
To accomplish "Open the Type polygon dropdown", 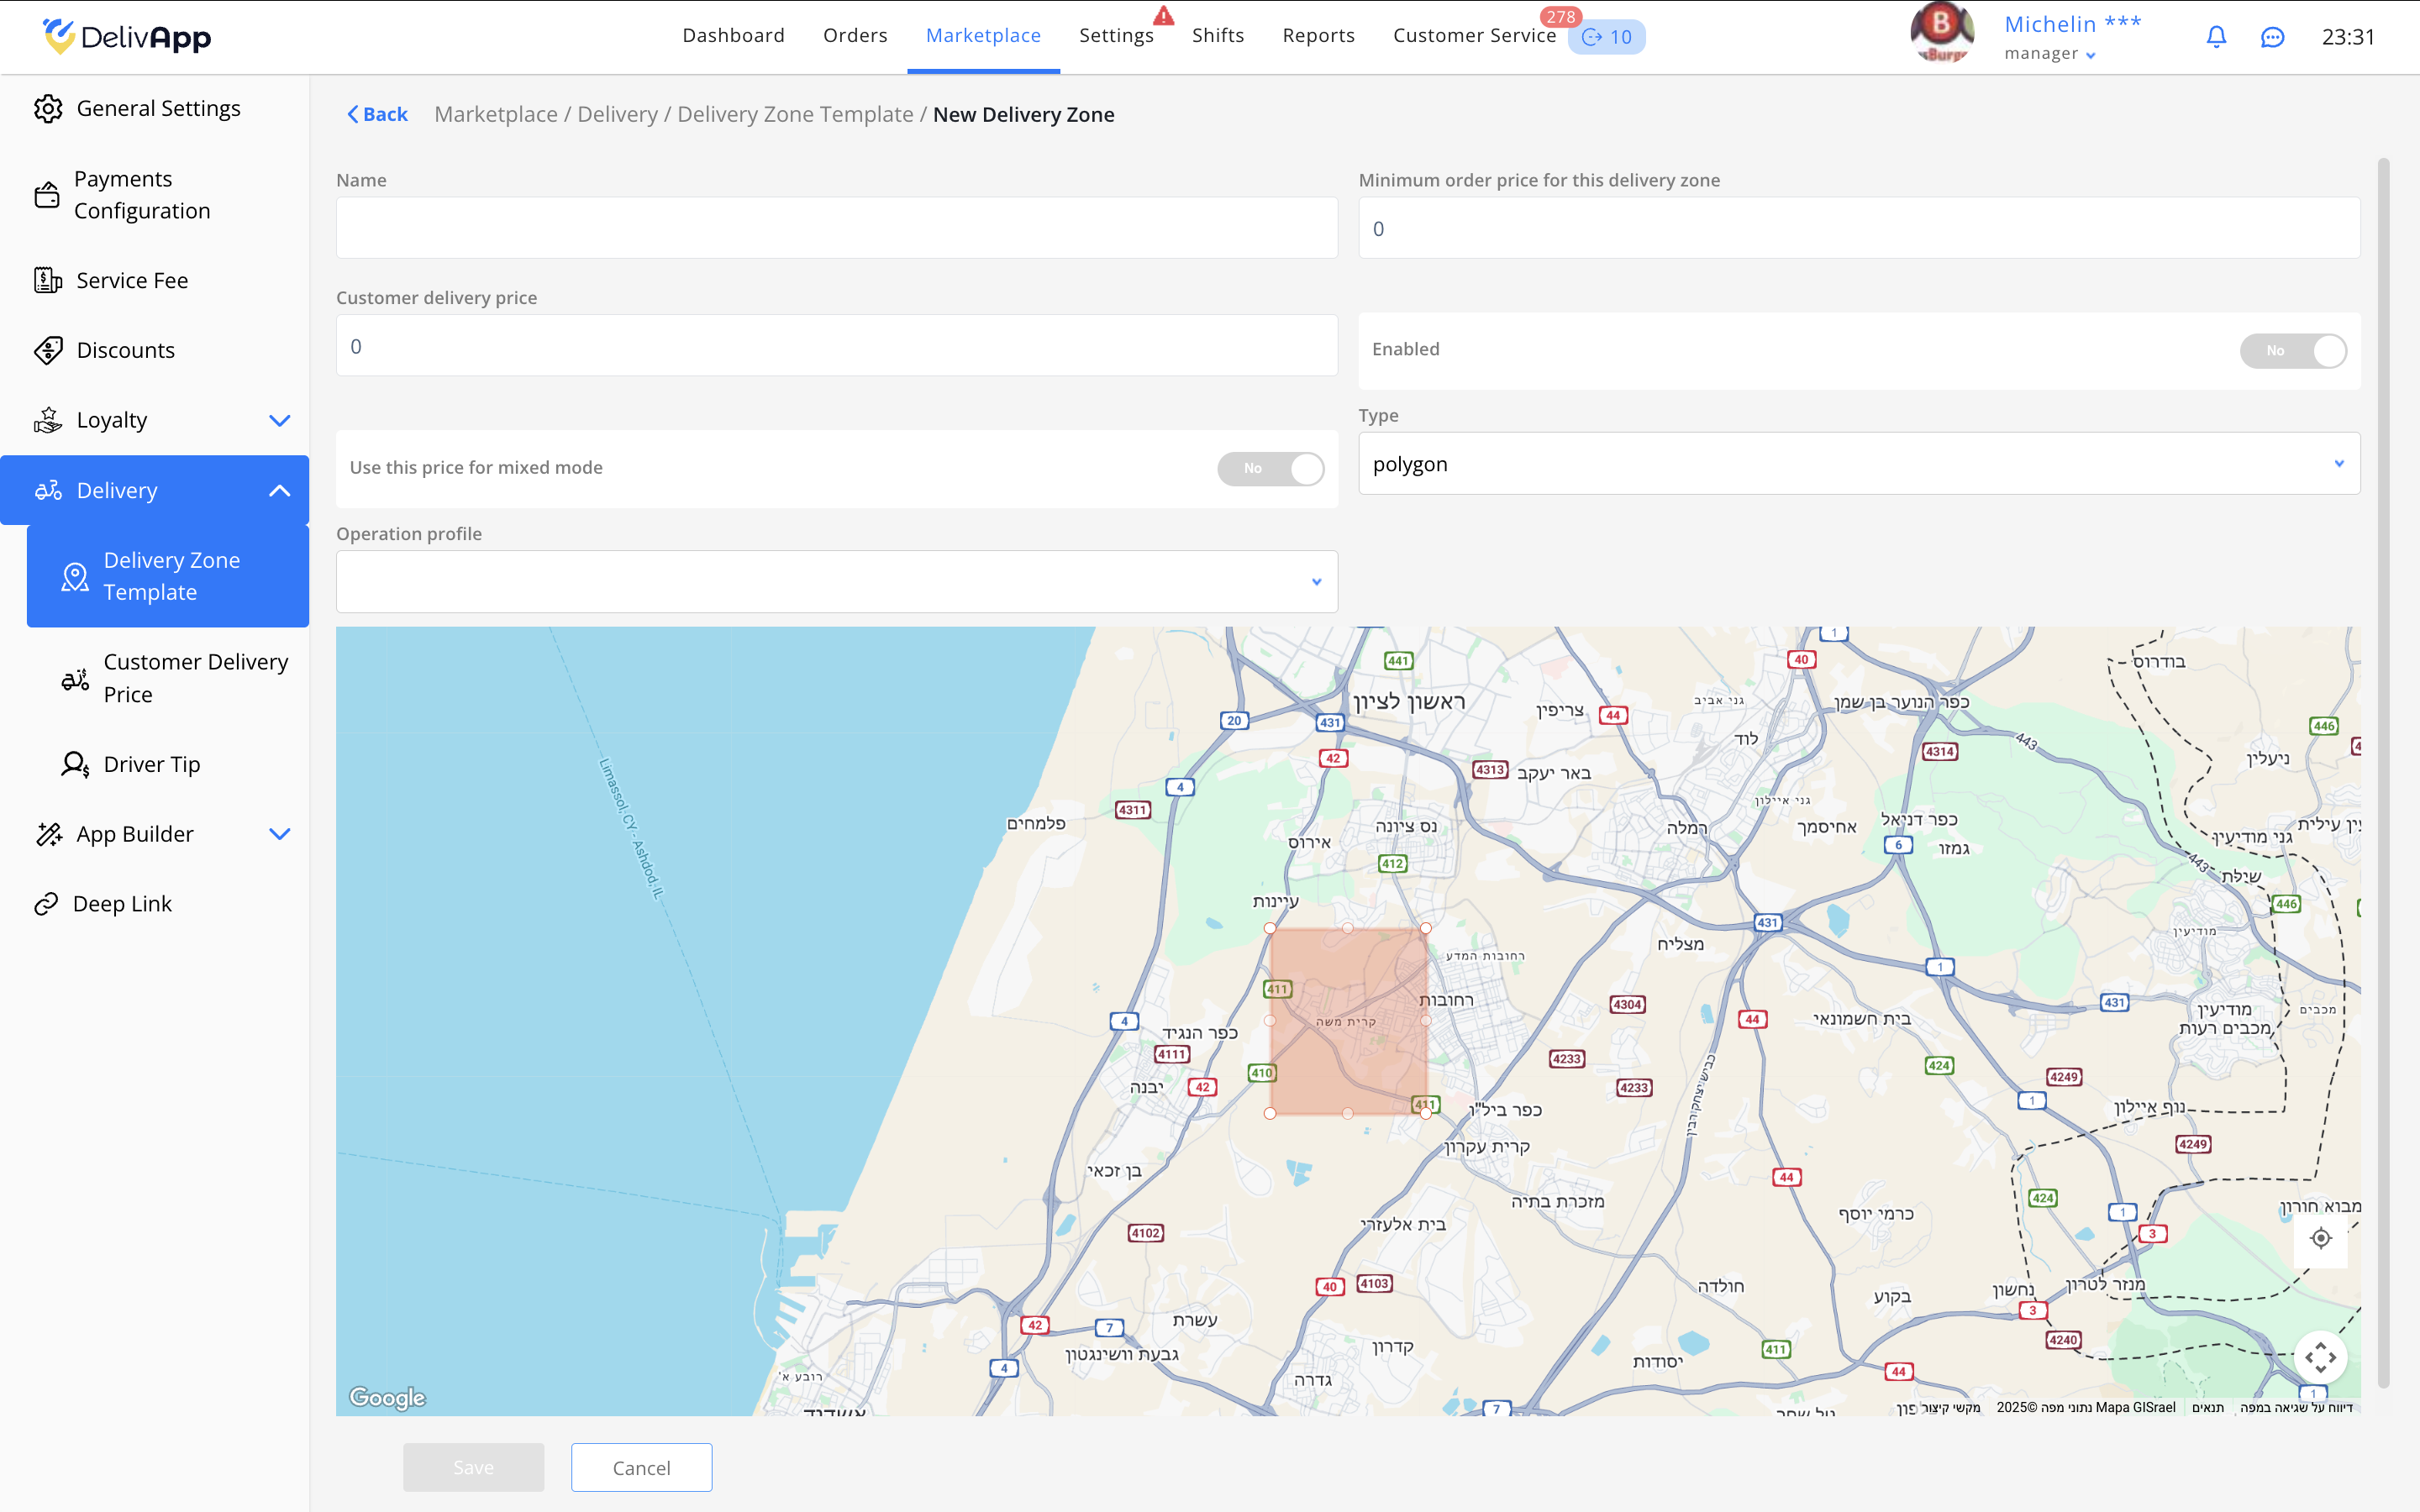I will coord(1858,464).
